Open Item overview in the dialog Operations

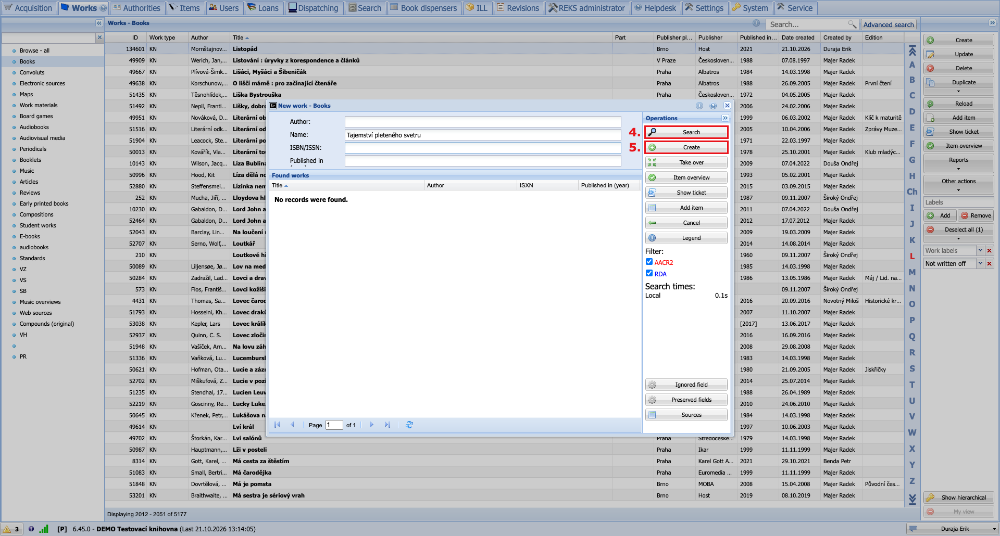pos(686,177)
